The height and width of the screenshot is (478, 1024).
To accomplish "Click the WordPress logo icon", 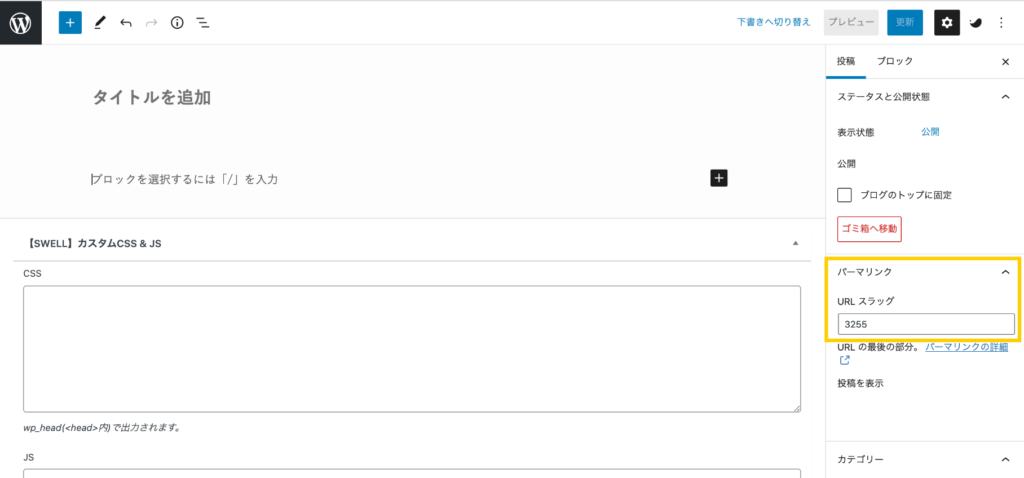I will [21, 23].
